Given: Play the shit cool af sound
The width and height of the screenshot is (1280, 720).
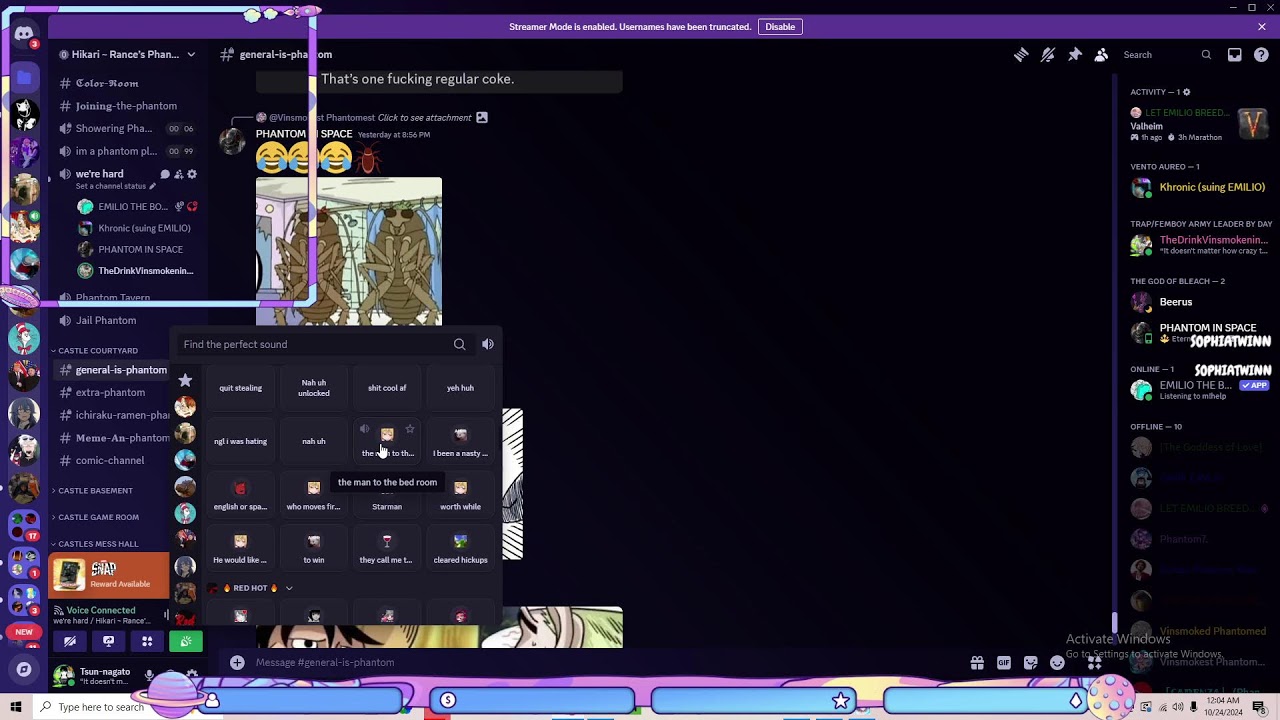Looking at the screenshot, I should (387, 388).
